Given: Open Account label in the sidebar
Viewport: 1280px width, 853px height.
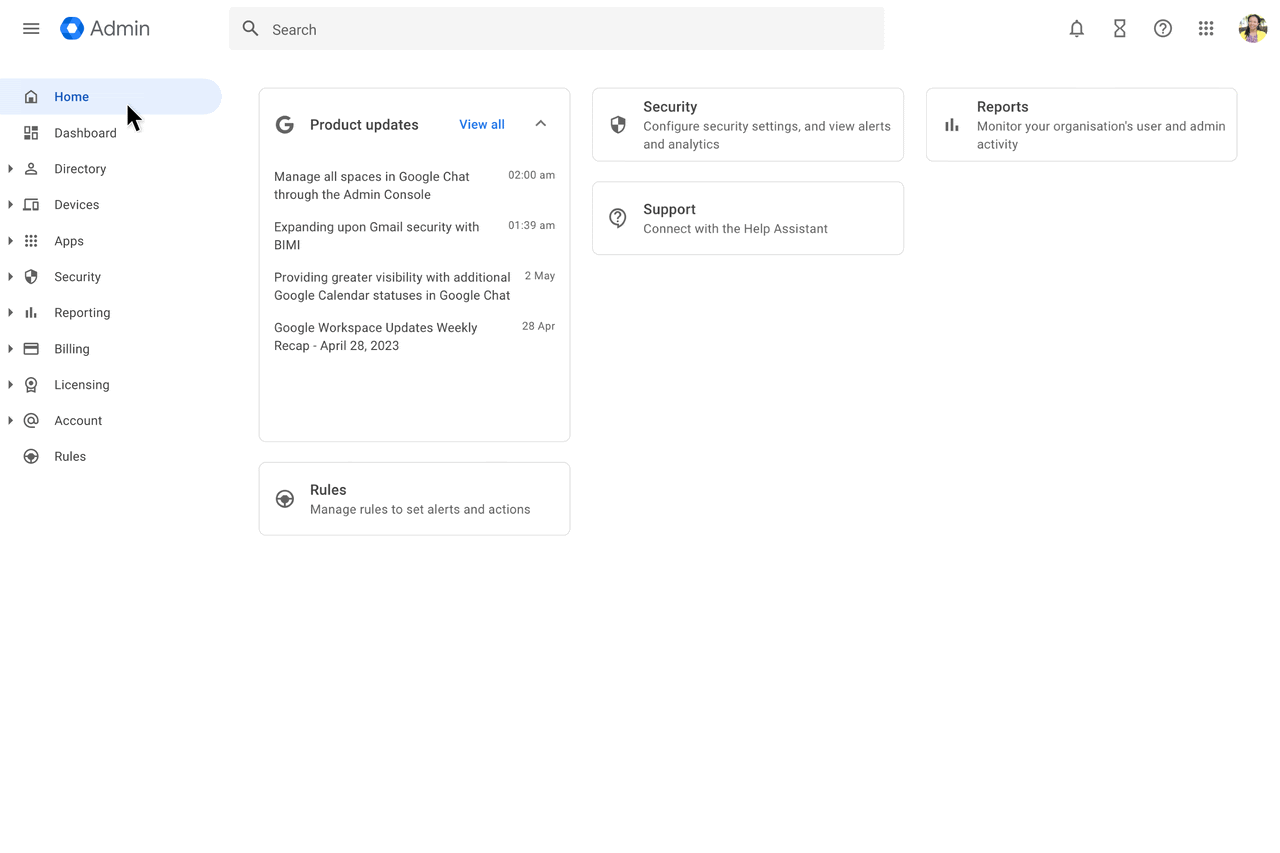Looking at the screenshot, I should click(78, 421).
